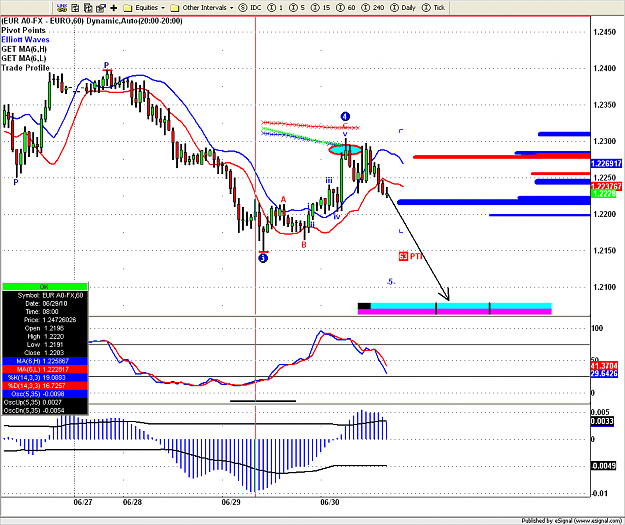Screen dimensions: 625x525
Task: Click the Trade Profile study label
Action: click(x=26, y=68)
